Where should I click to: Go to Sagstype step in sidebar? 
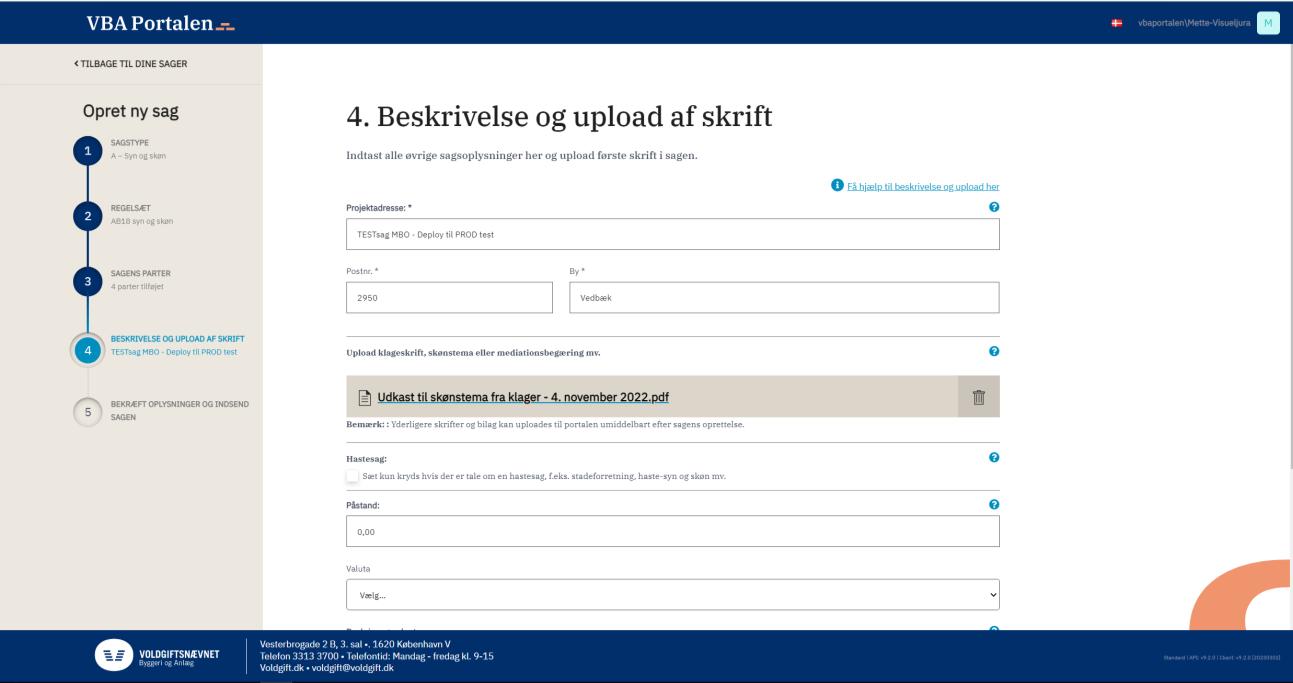point(130,143)
